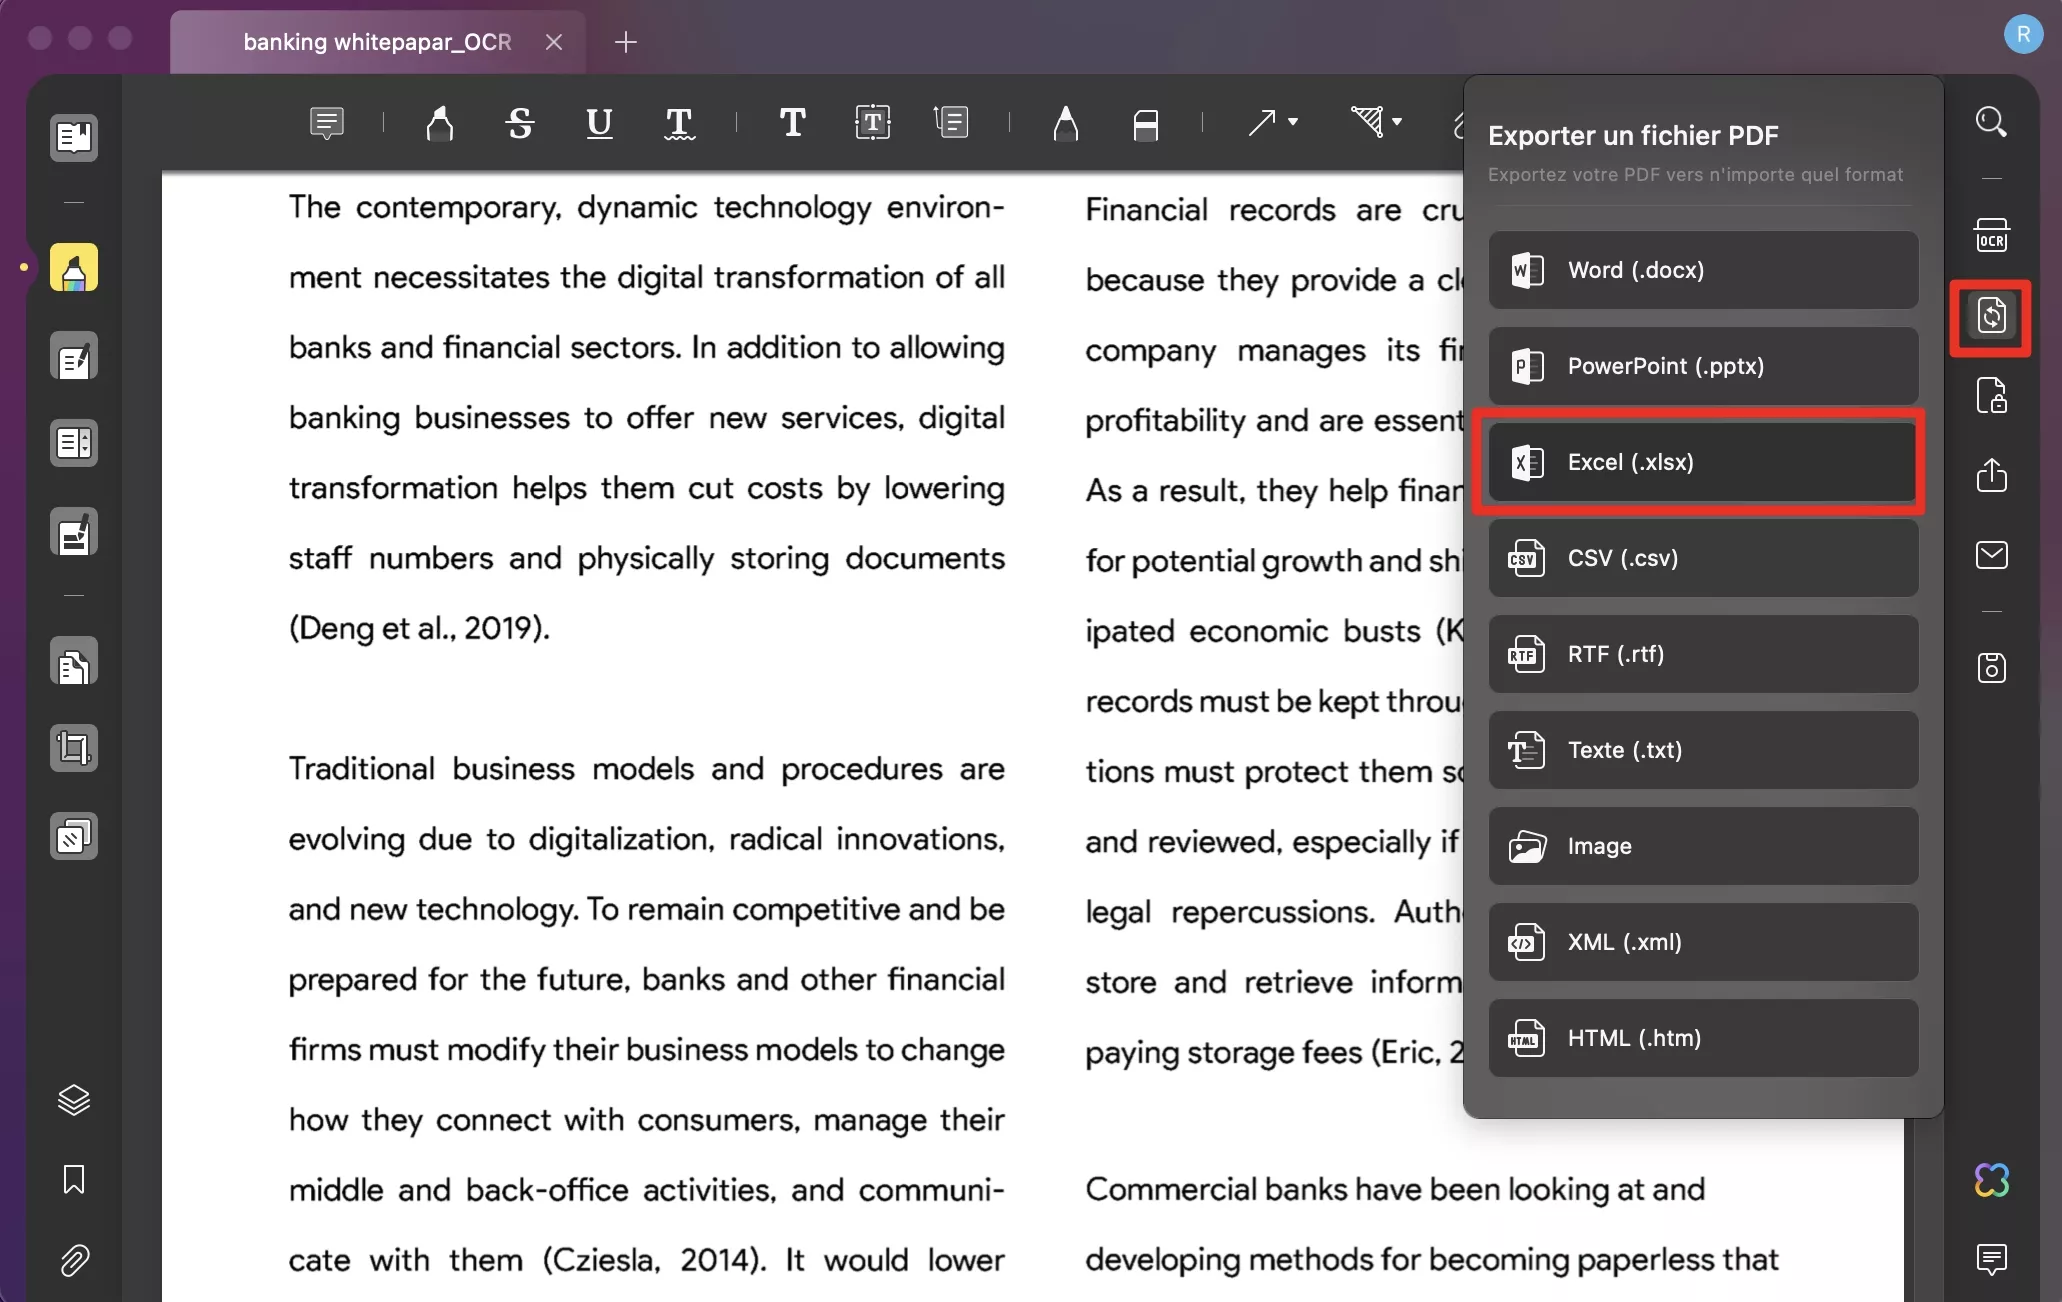This screenshot has height=1302, width=2062.
Task: Export PDF to PowerPoint (.pptx)
Action: pos(1703,366)
